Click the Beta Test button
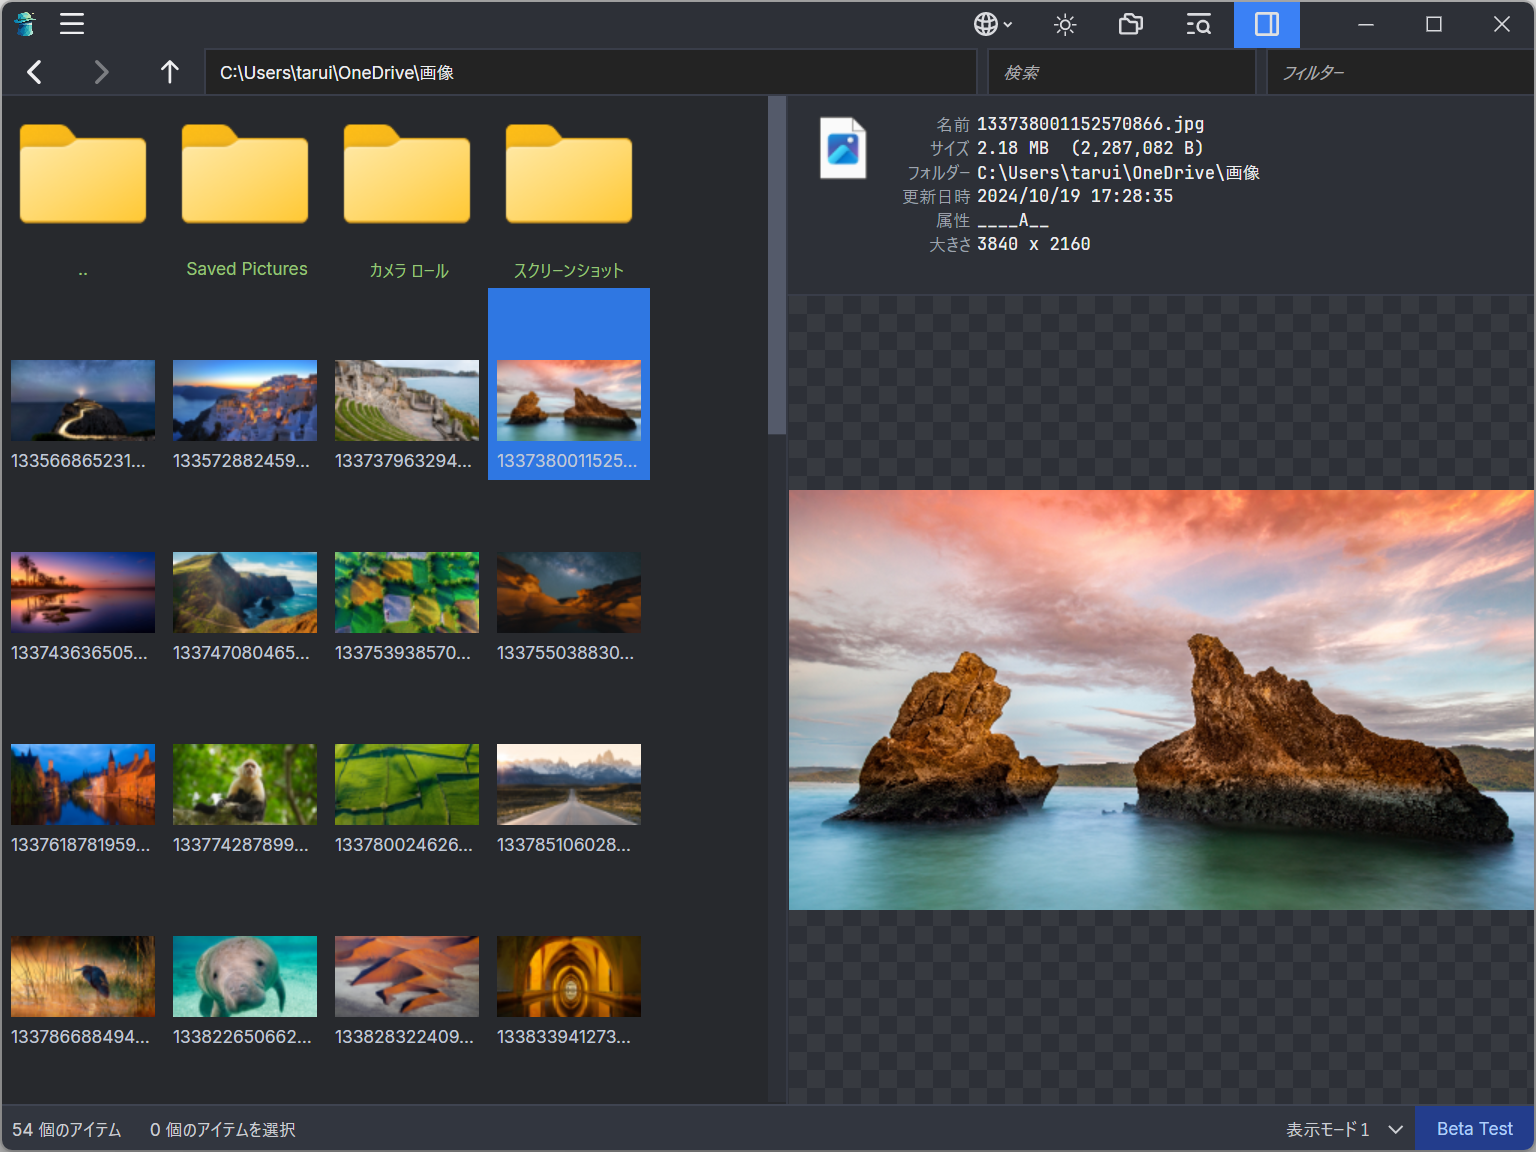 pyautogui.click(x=1474, y=1129)
